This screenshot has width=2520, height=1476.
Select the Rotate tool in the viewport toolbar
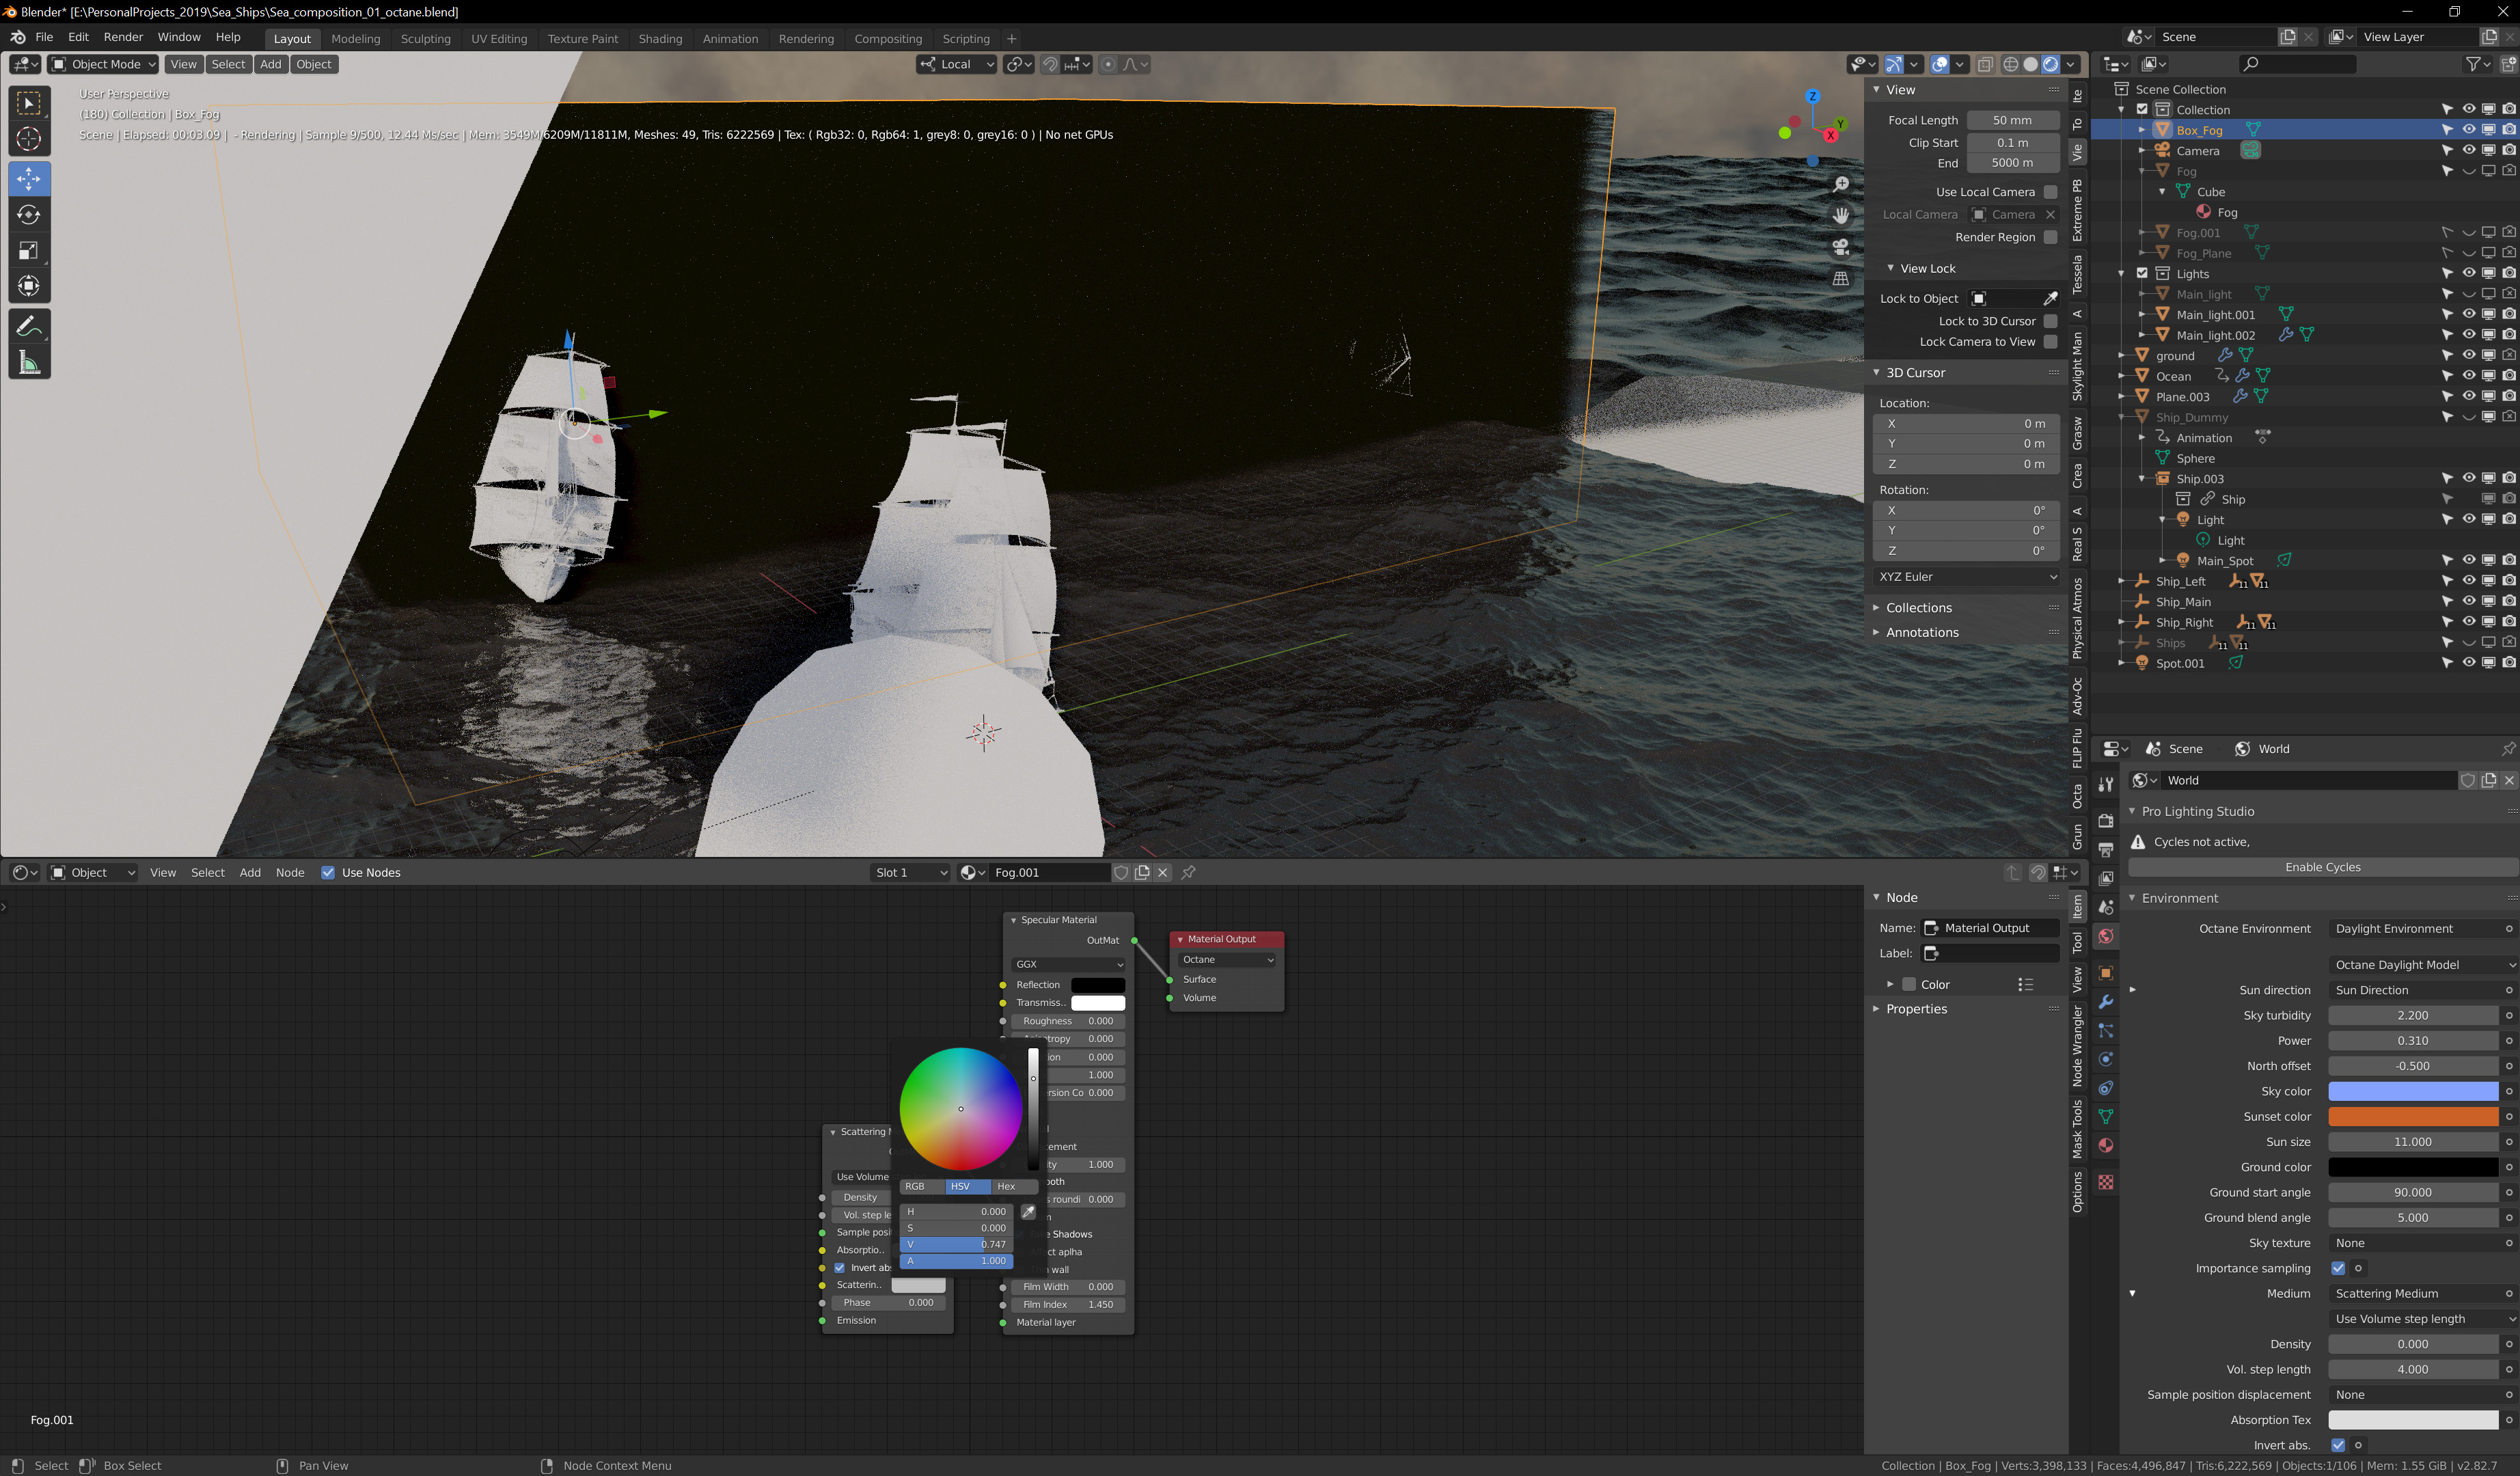tap(29, 215)
